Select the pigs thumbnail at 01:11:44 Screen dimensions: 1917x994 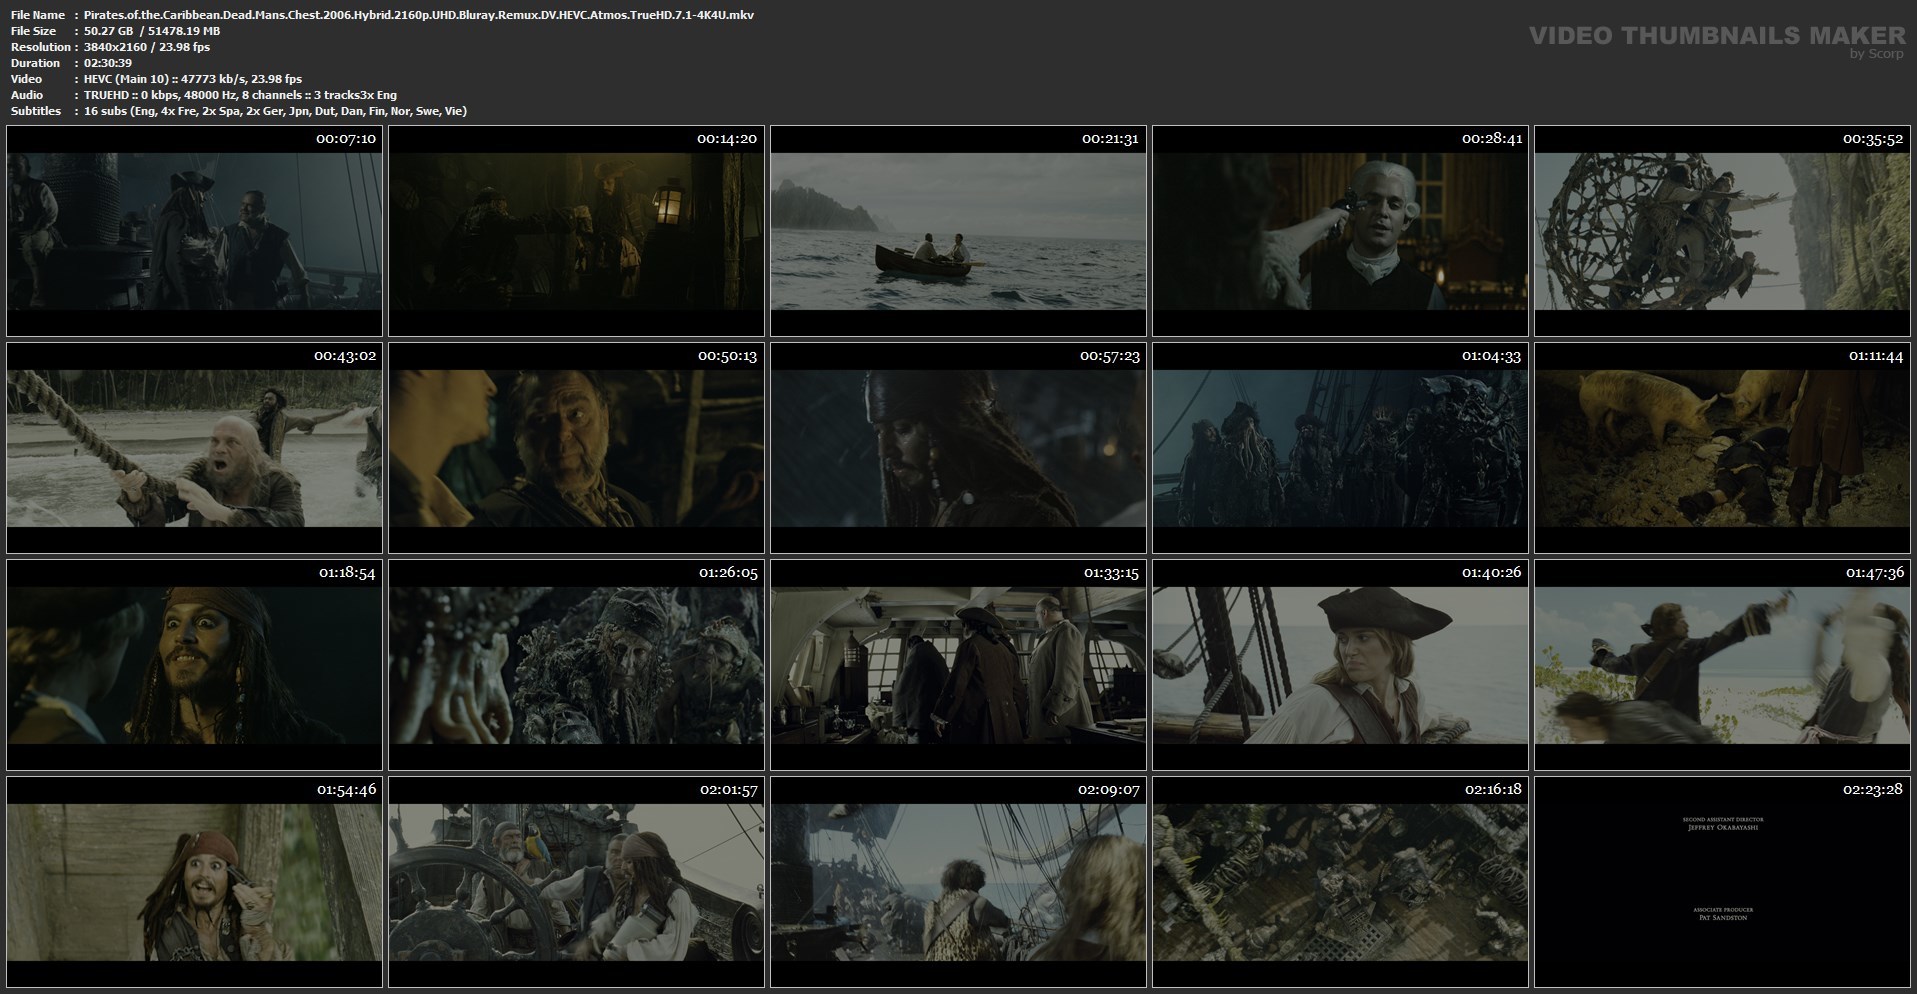1722,448
